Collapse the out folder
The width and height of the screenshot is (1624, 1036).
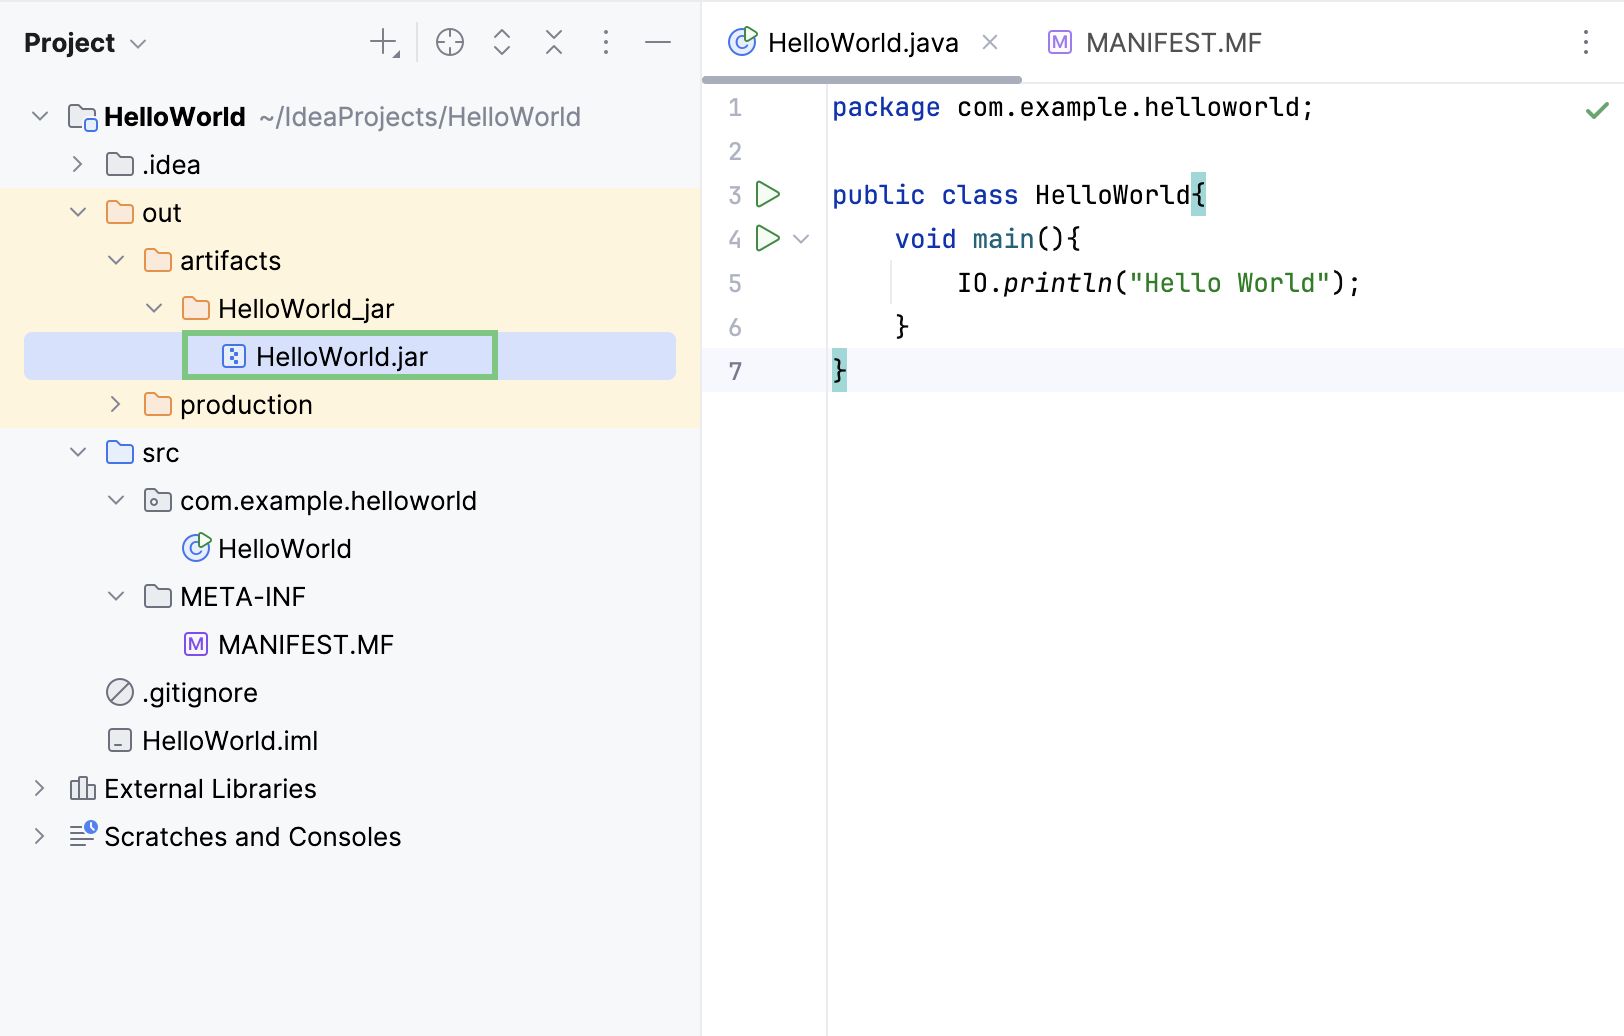pos(78,212)
